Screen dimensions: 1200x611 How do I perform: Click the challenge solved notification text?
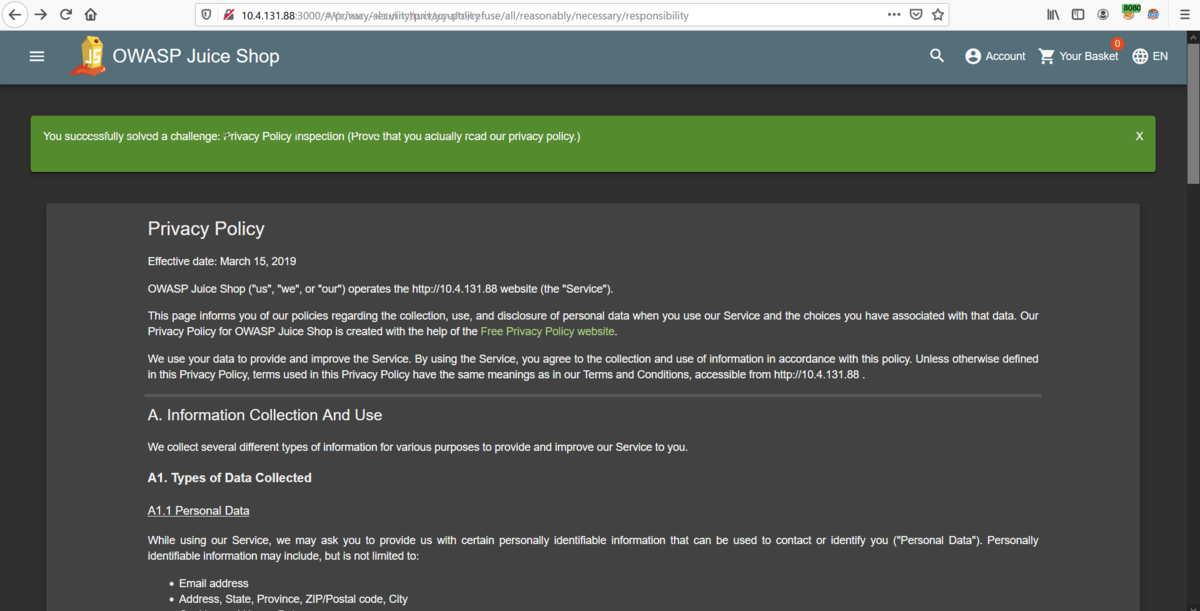click(x=312, y=136)
